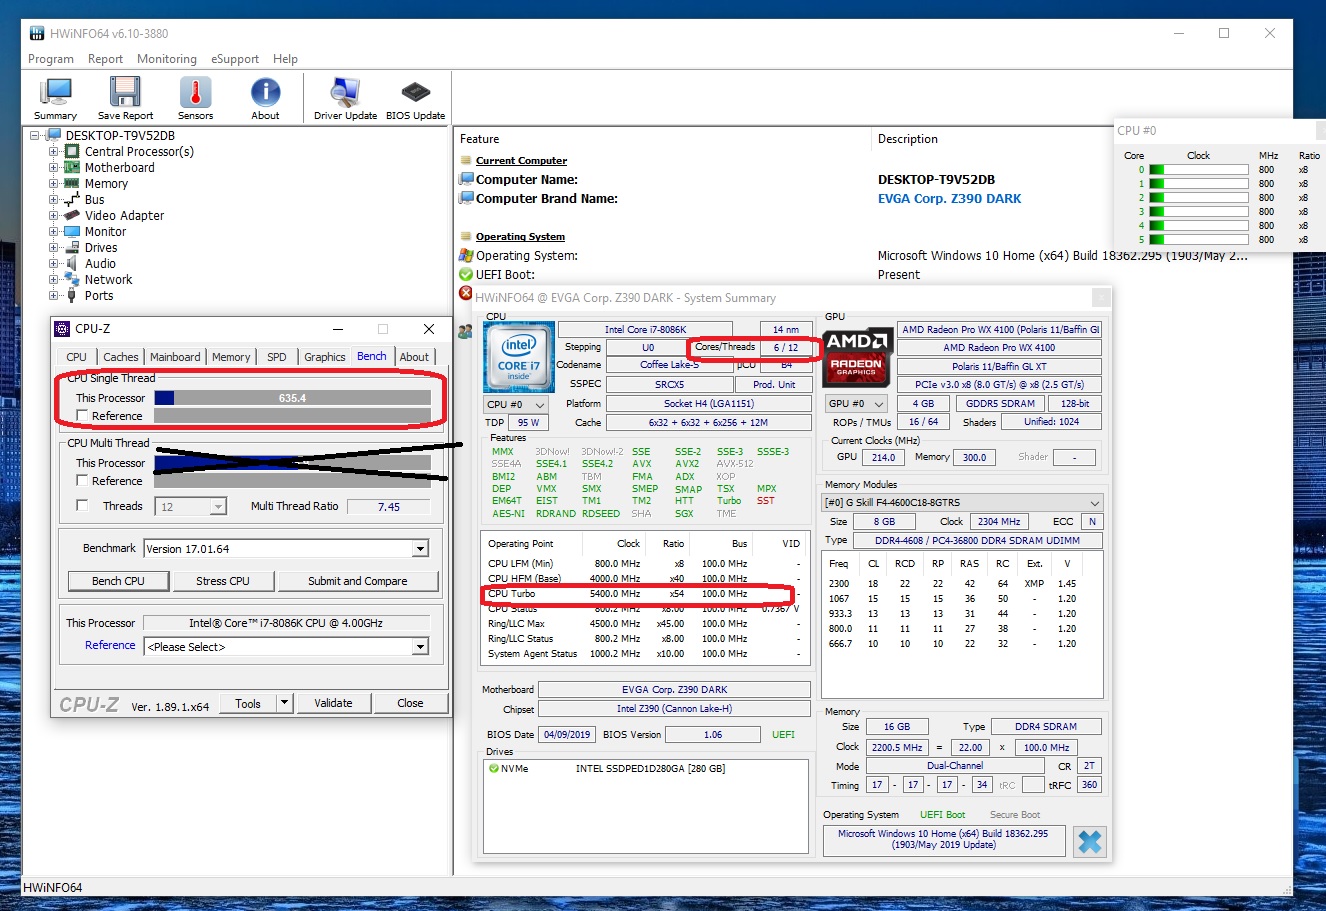Switch to CPU-Z About tab

[x=414, y=357]
